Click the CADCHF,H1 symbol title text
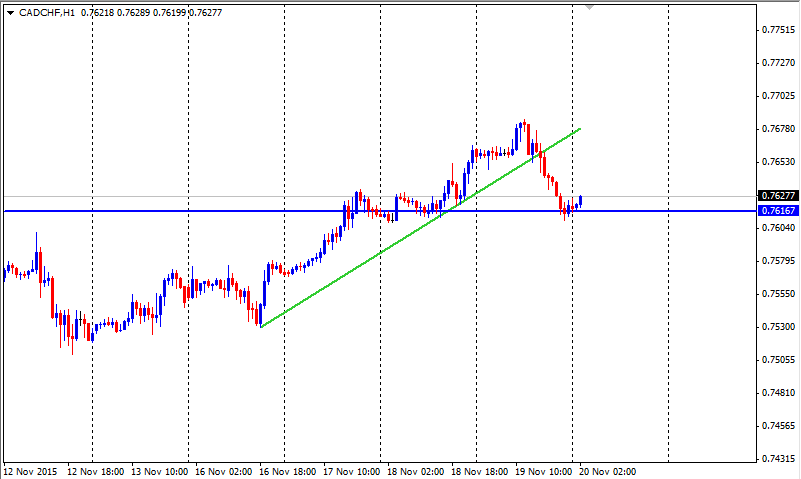Viewport: 801px width, 479px height. pos(46,13)
